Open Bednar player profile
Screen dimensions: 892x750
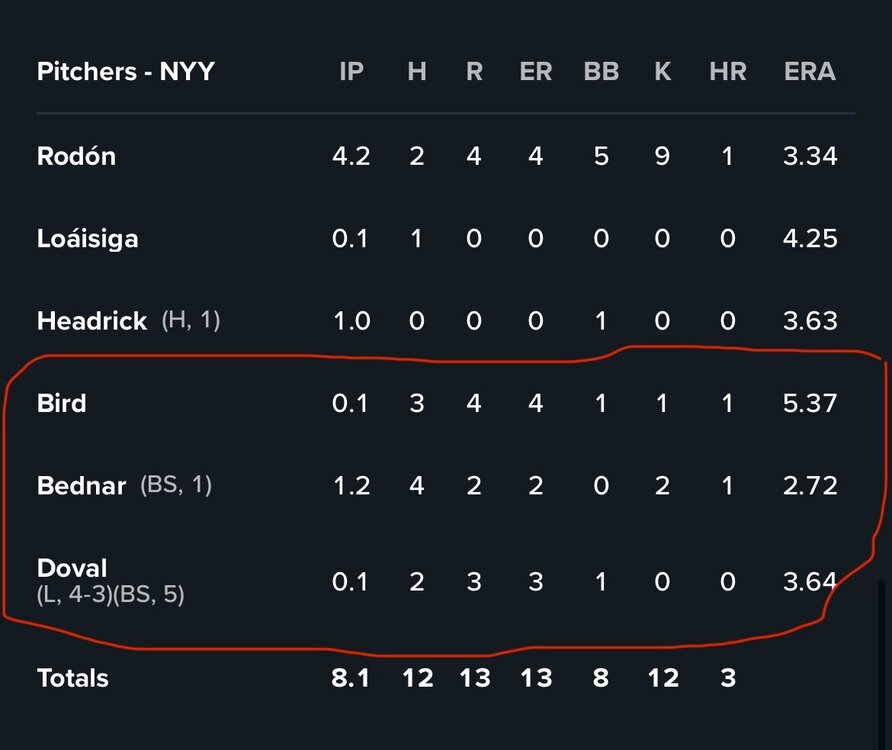click(81, 486)
